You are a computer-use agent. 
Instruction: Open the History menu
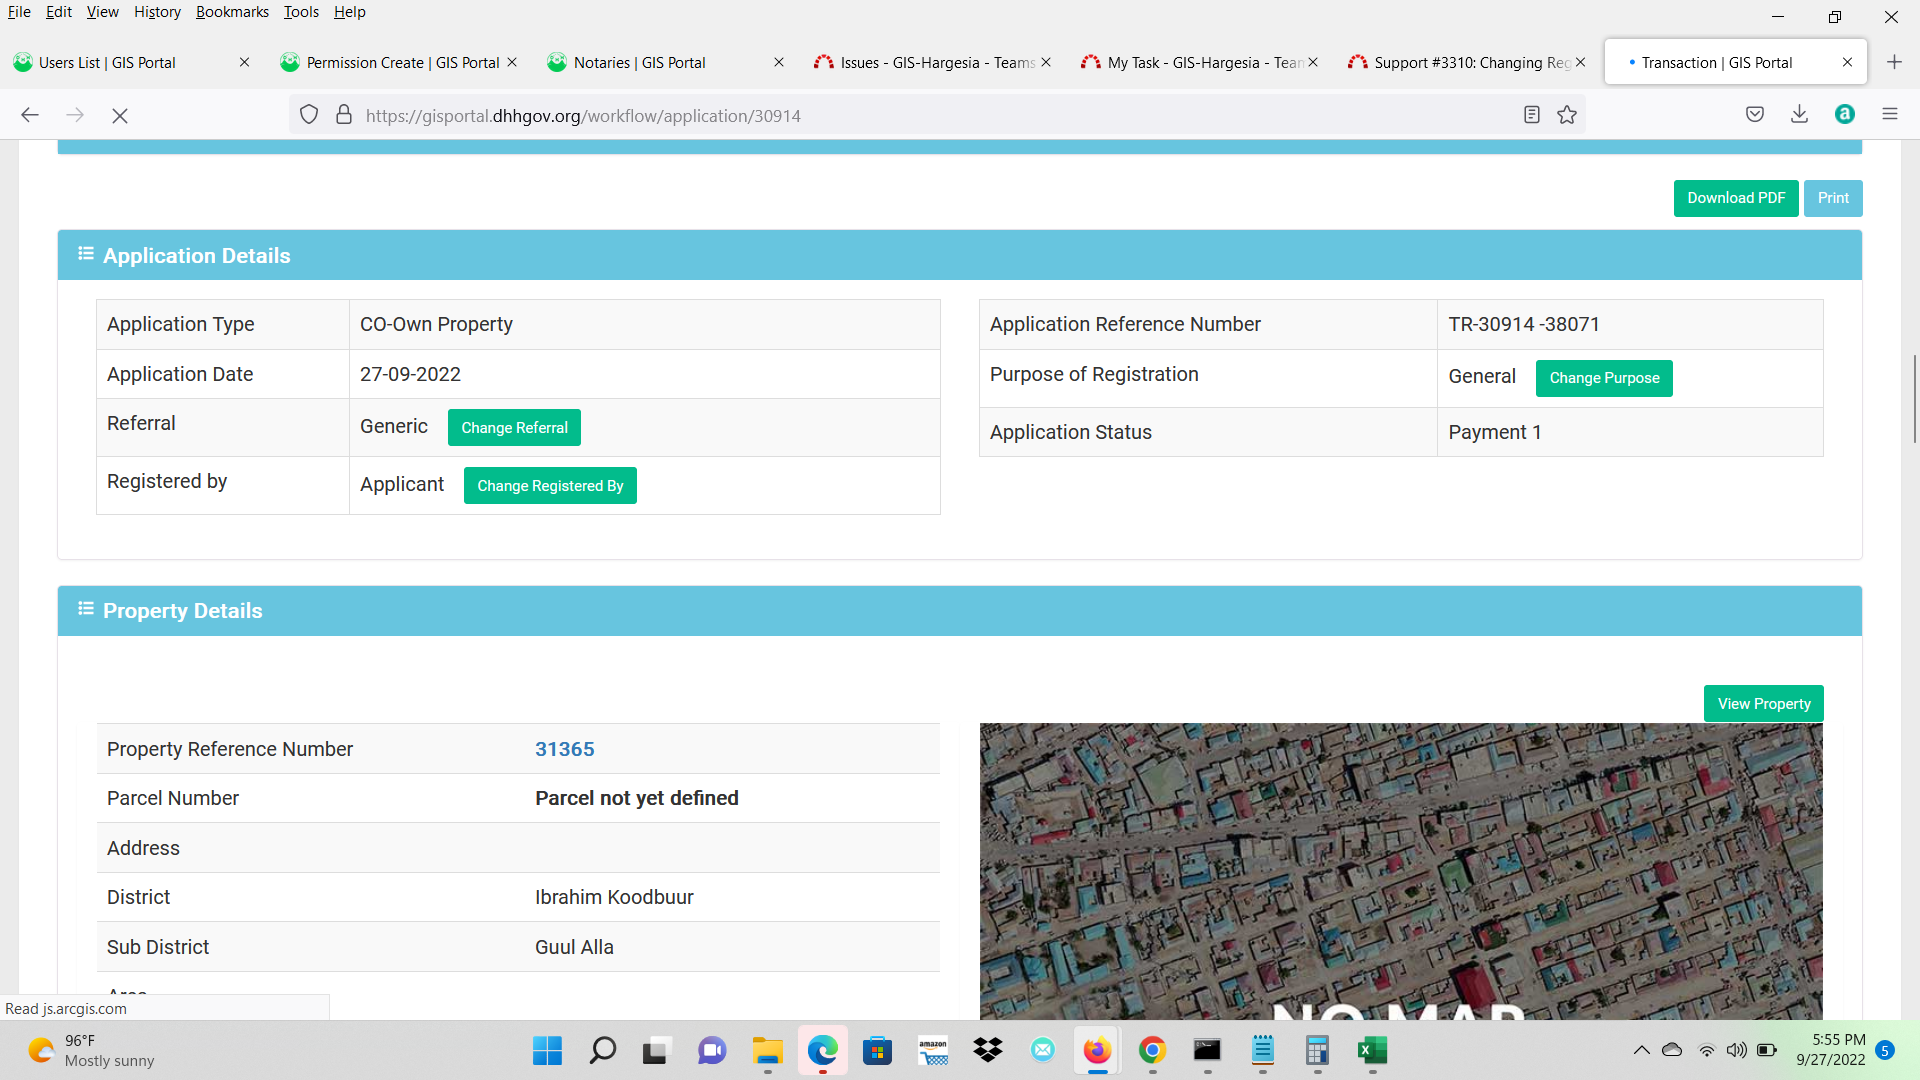tap(157, 12)
